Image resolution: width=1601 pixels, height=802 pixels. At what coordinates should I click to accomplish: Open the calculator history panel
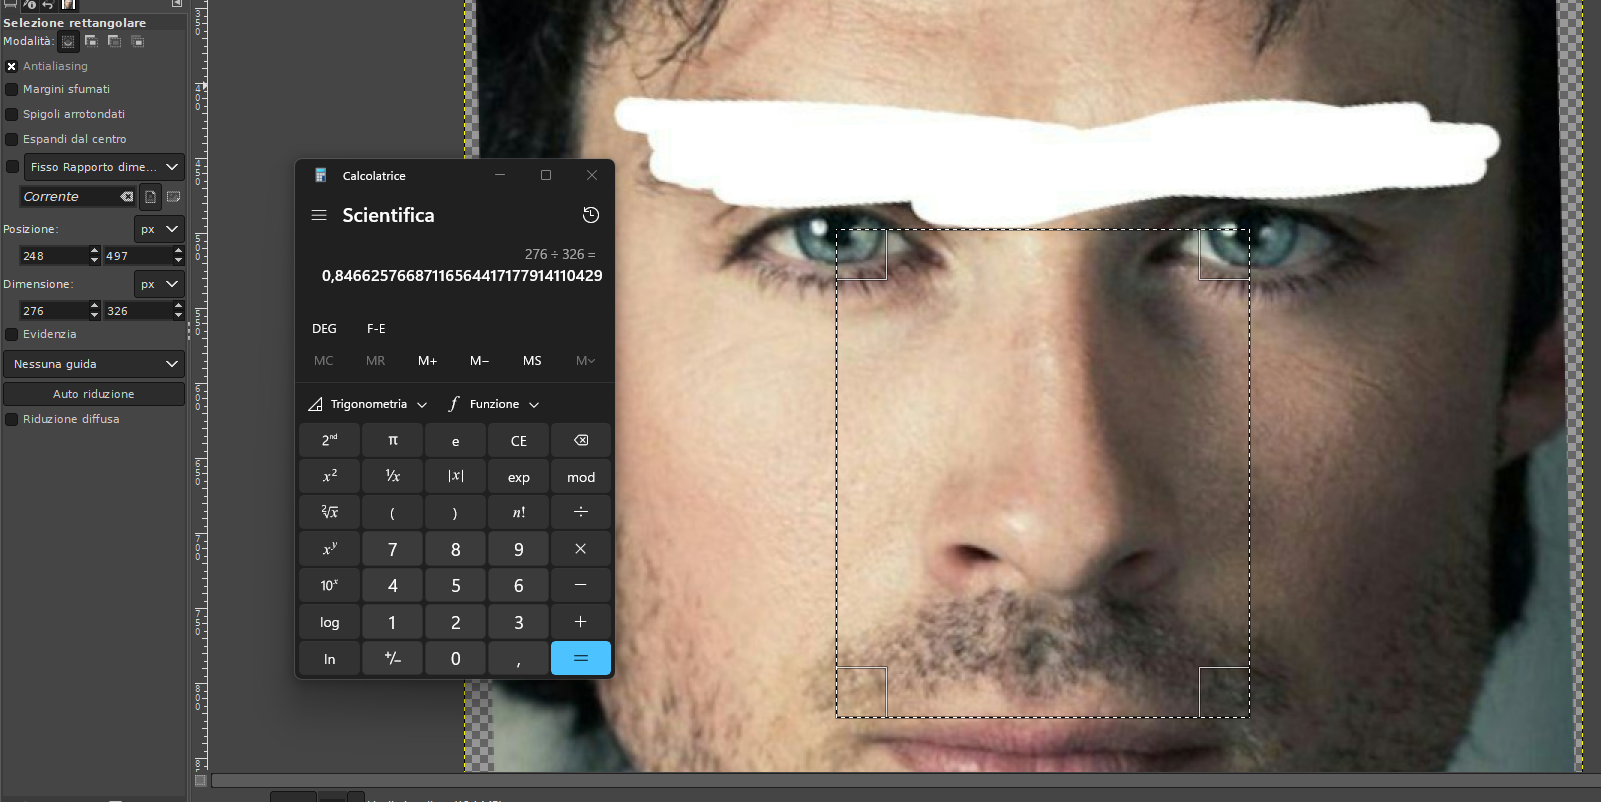pyautogui.click(x=591, y=215)
